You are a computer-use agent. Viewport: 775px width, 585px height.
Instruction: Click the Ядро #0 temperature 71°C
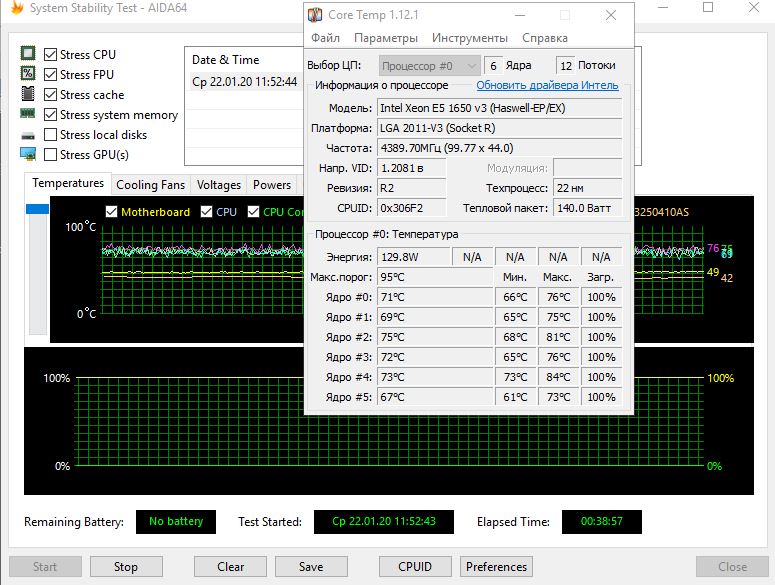(x=435, y=297)
